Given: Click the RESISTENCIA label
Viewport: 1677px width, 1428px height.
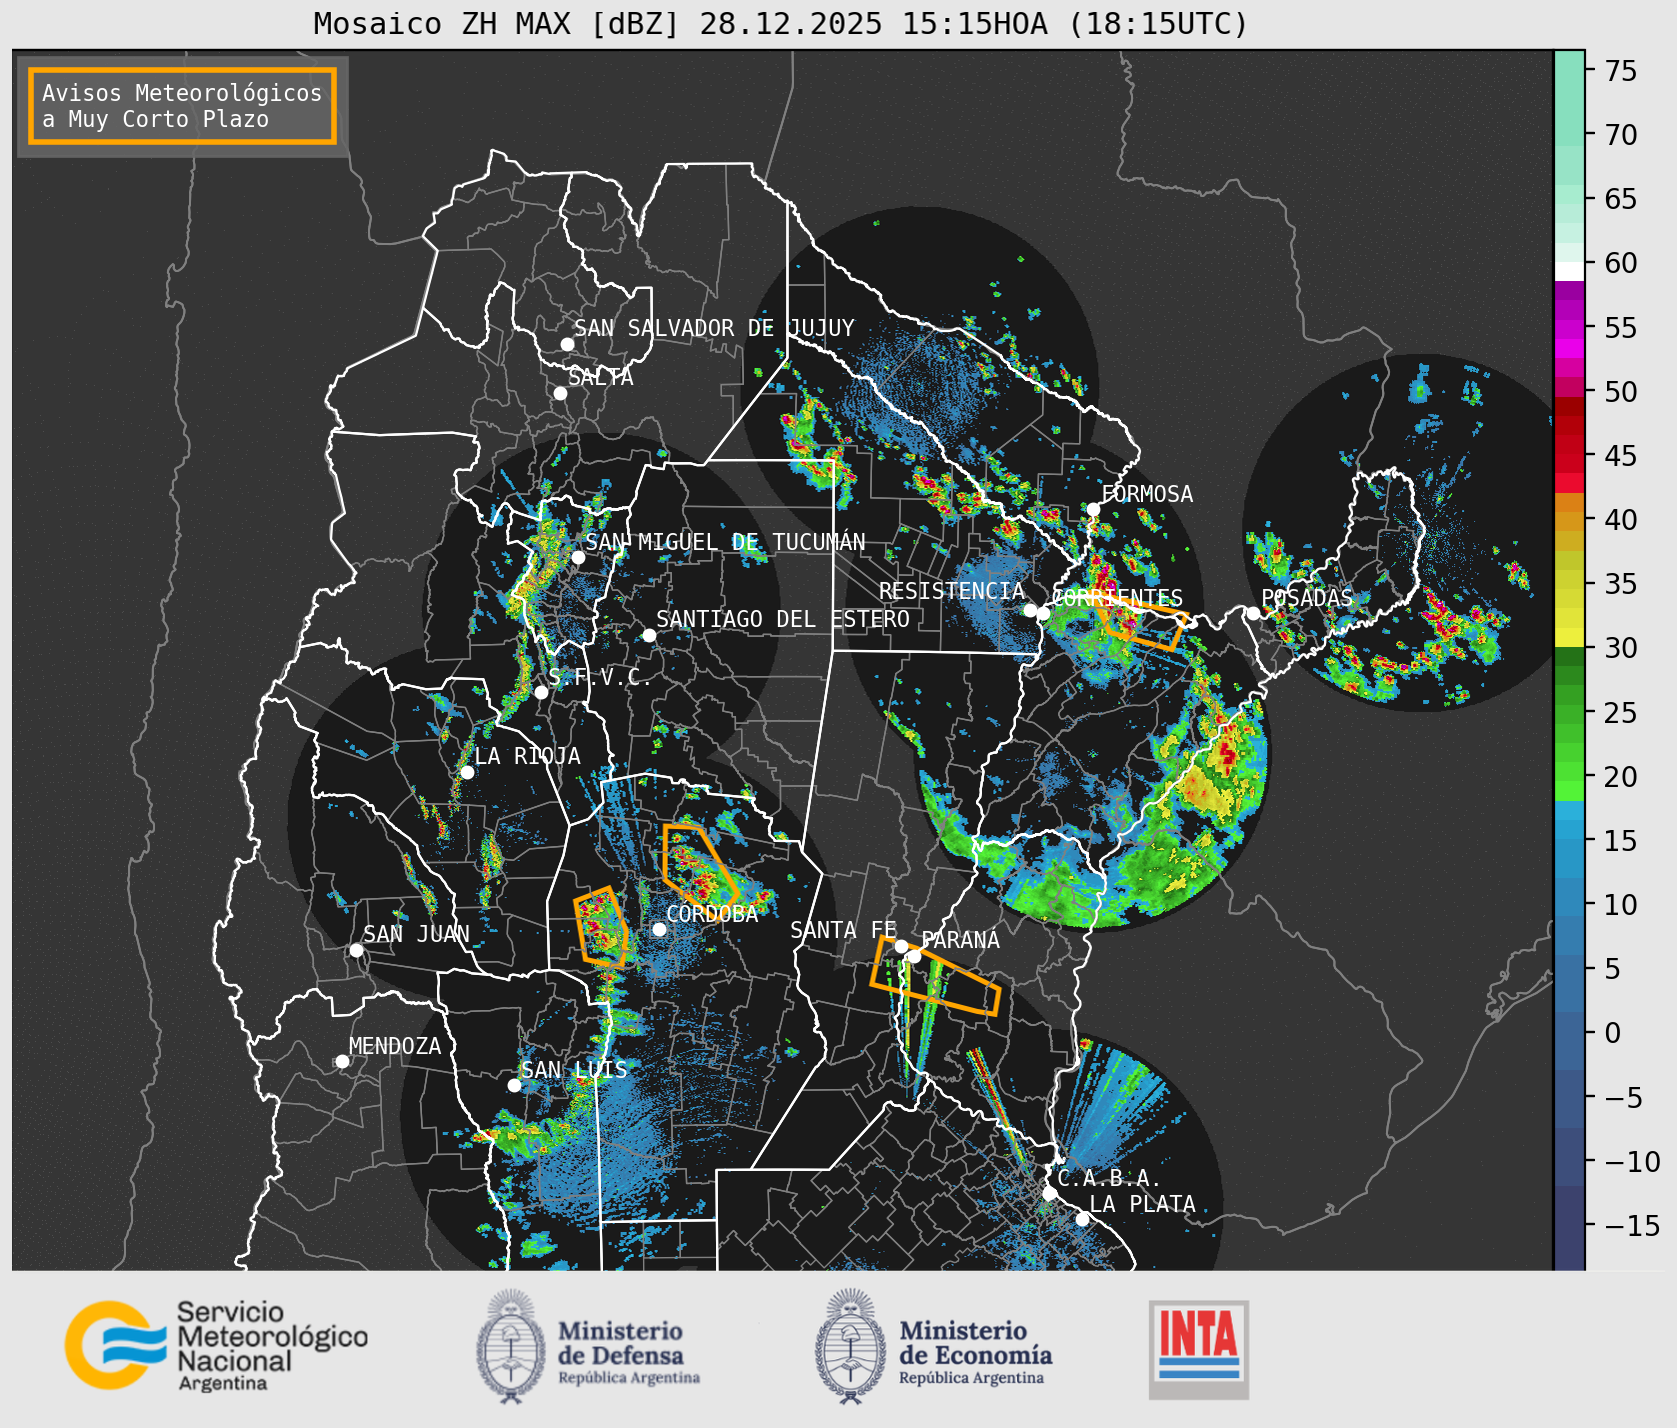Looking at the screenshot, I should [x=952, y=591].
